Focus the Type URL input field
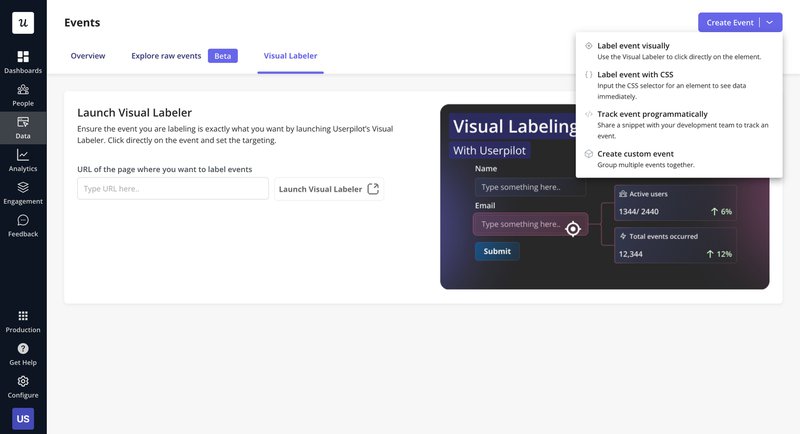800x434 pixels. click(x=172, y=189)
